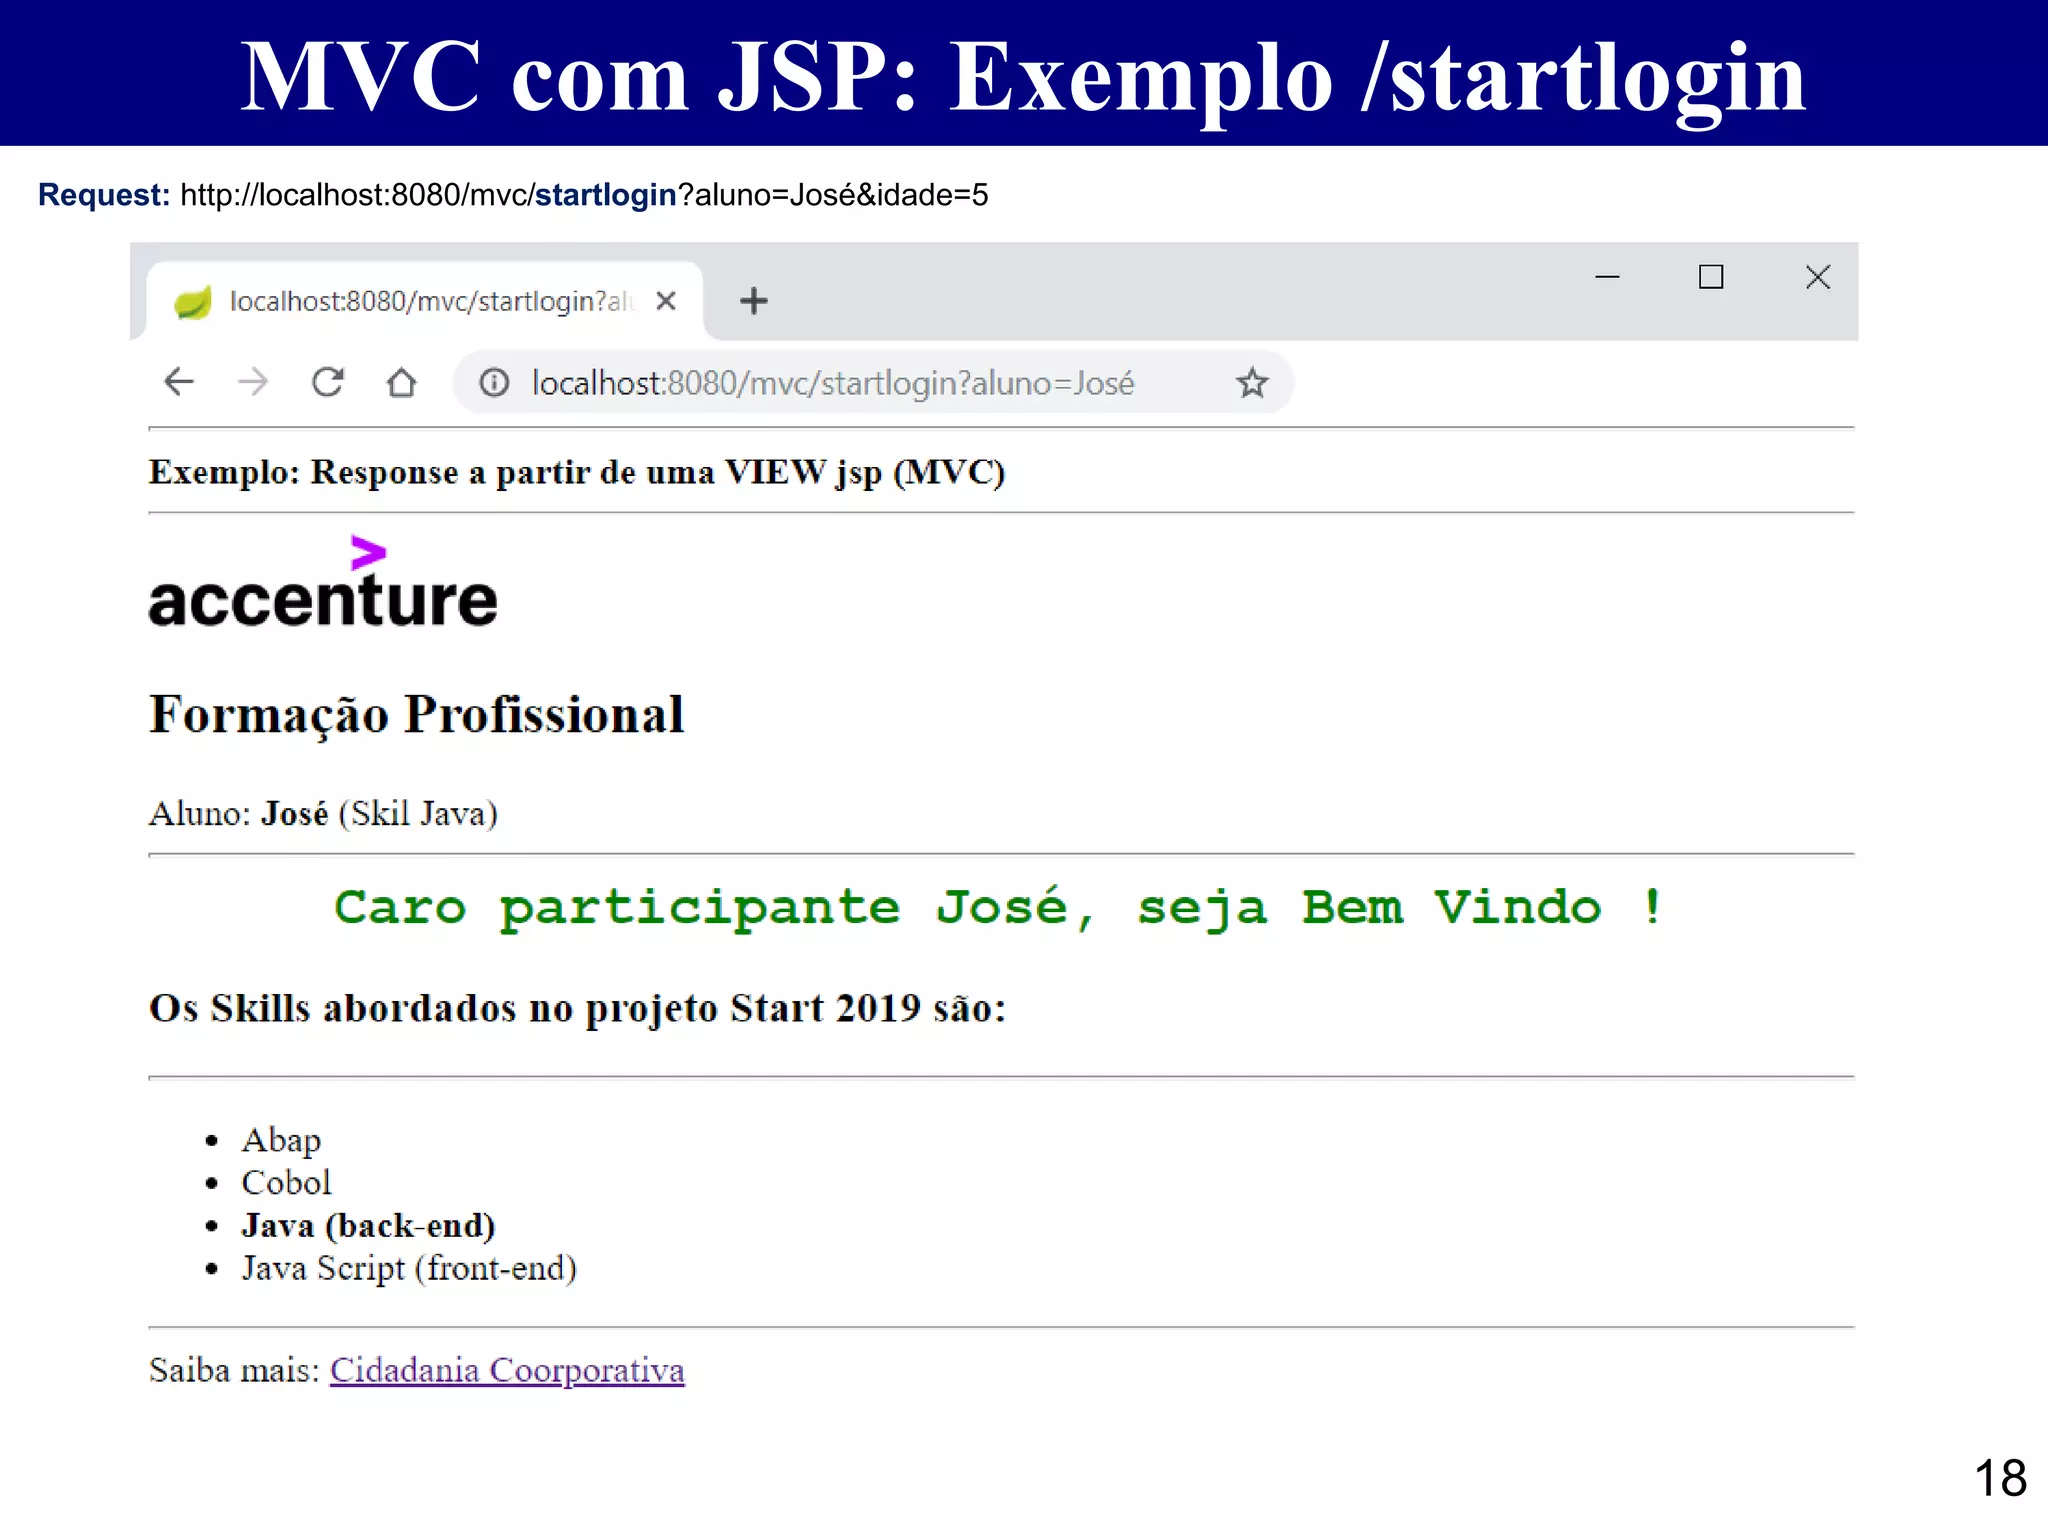Viewport: 2048px width, 1536px height.
Task: Click the green 'Caro participante José' message
Action: 999,909
